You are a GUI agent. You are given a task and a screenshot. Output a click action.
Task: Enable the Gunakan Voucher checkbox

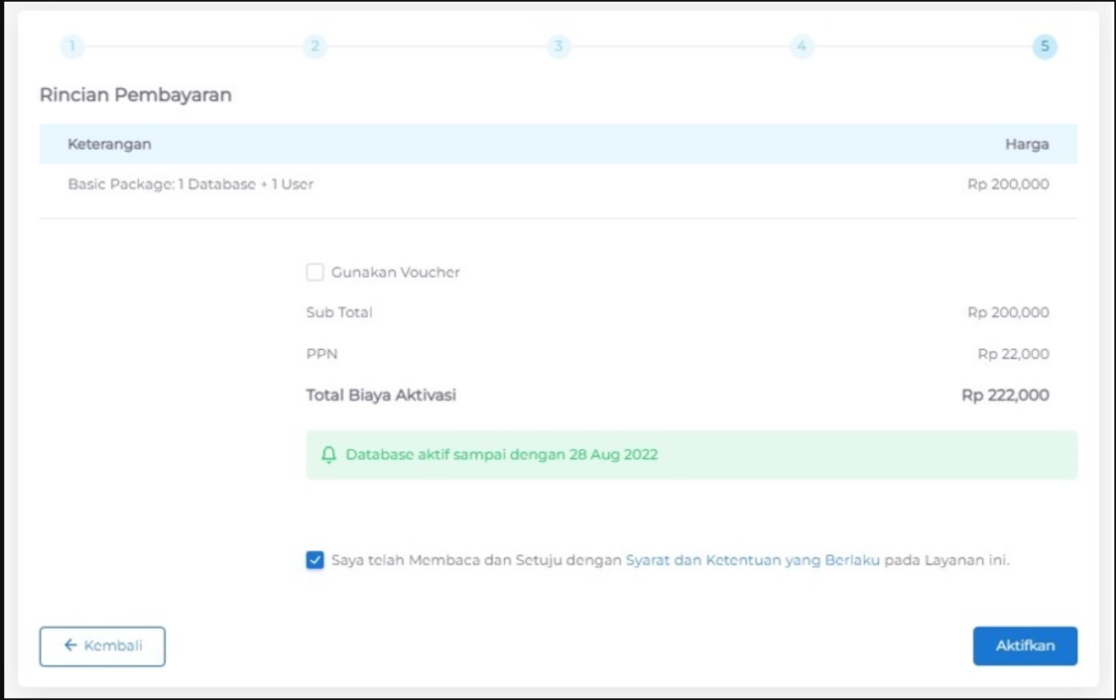[x=315, y=272]
